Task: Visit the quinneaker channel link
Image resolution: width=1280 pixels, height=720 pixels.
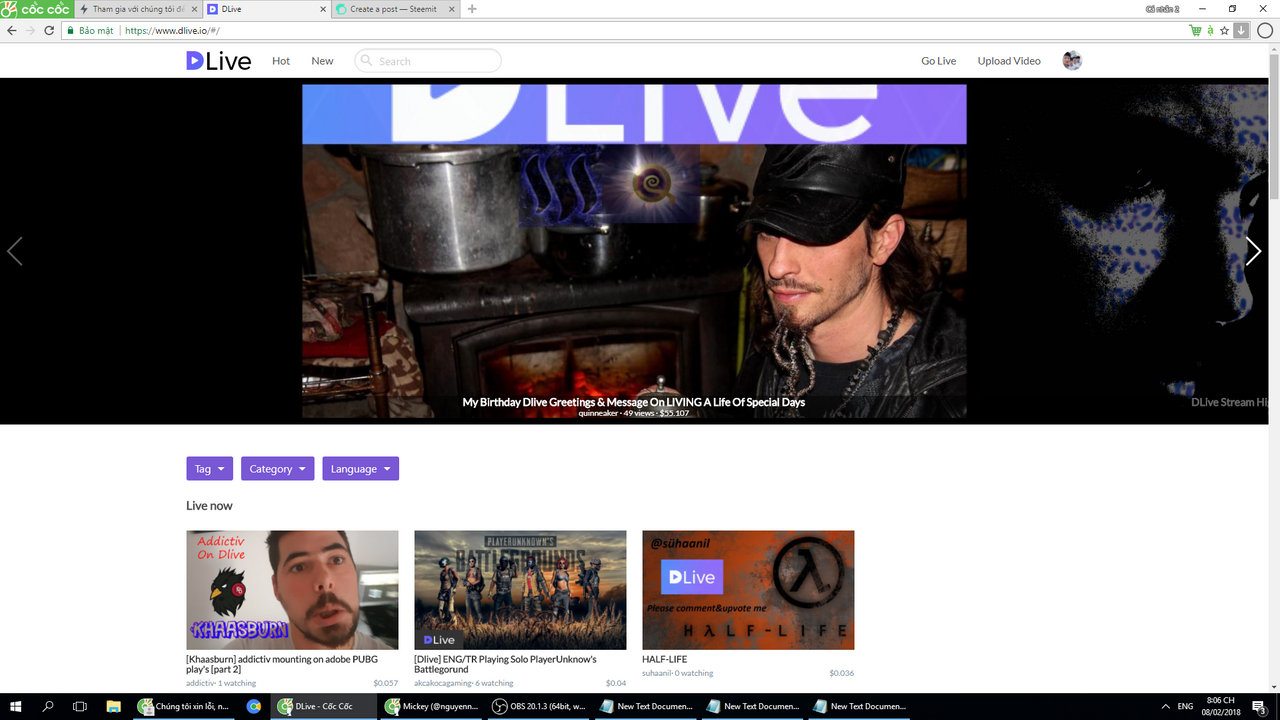Action: 598,413
